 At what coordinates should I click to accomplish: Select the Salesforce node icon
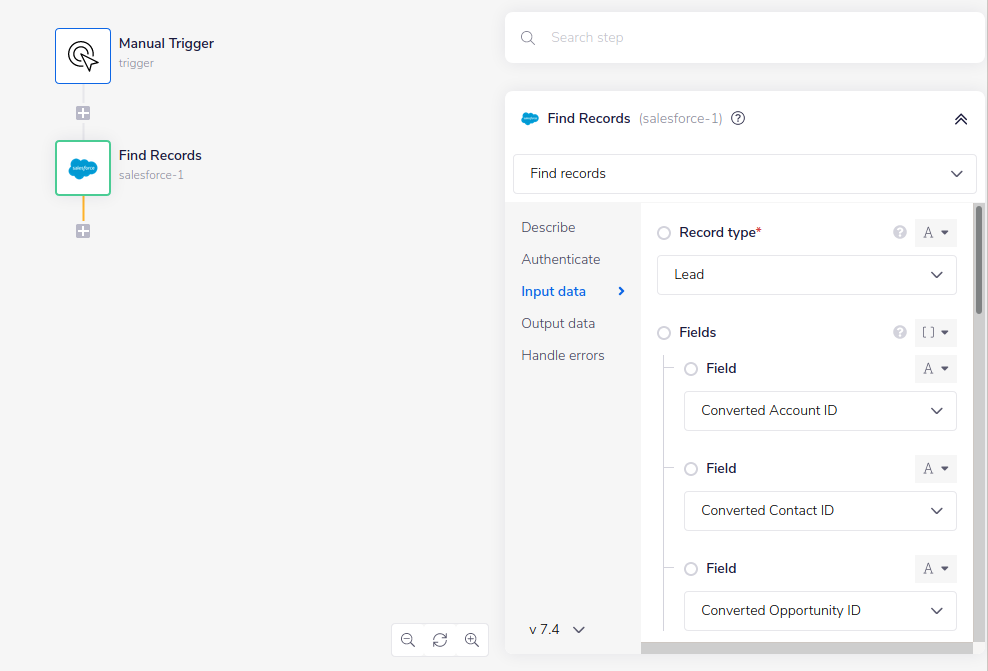pyautogui.click(x=83, y=168)
